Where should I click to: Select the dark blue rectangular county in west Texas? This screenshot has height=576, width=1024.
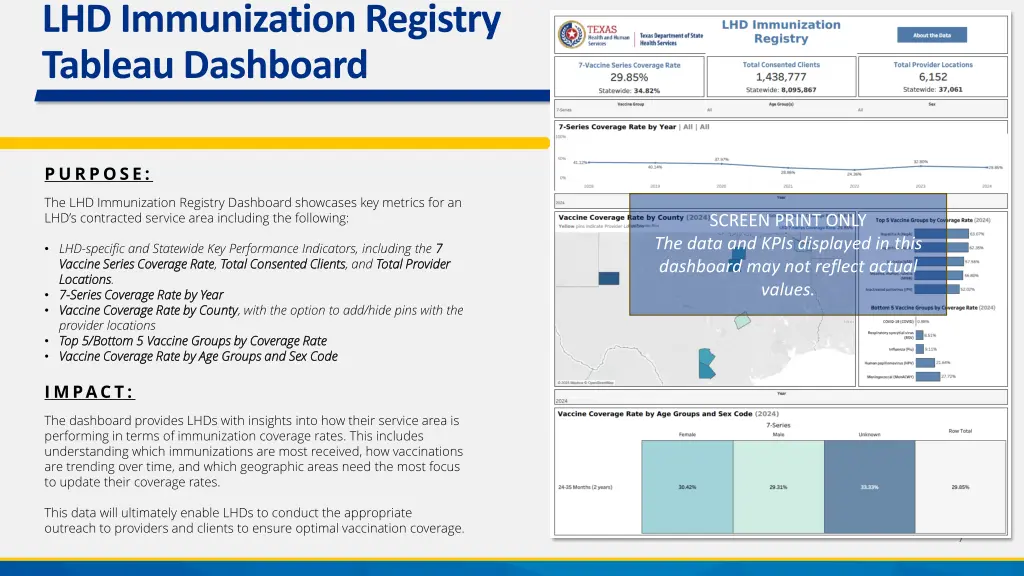coord(609,278)
